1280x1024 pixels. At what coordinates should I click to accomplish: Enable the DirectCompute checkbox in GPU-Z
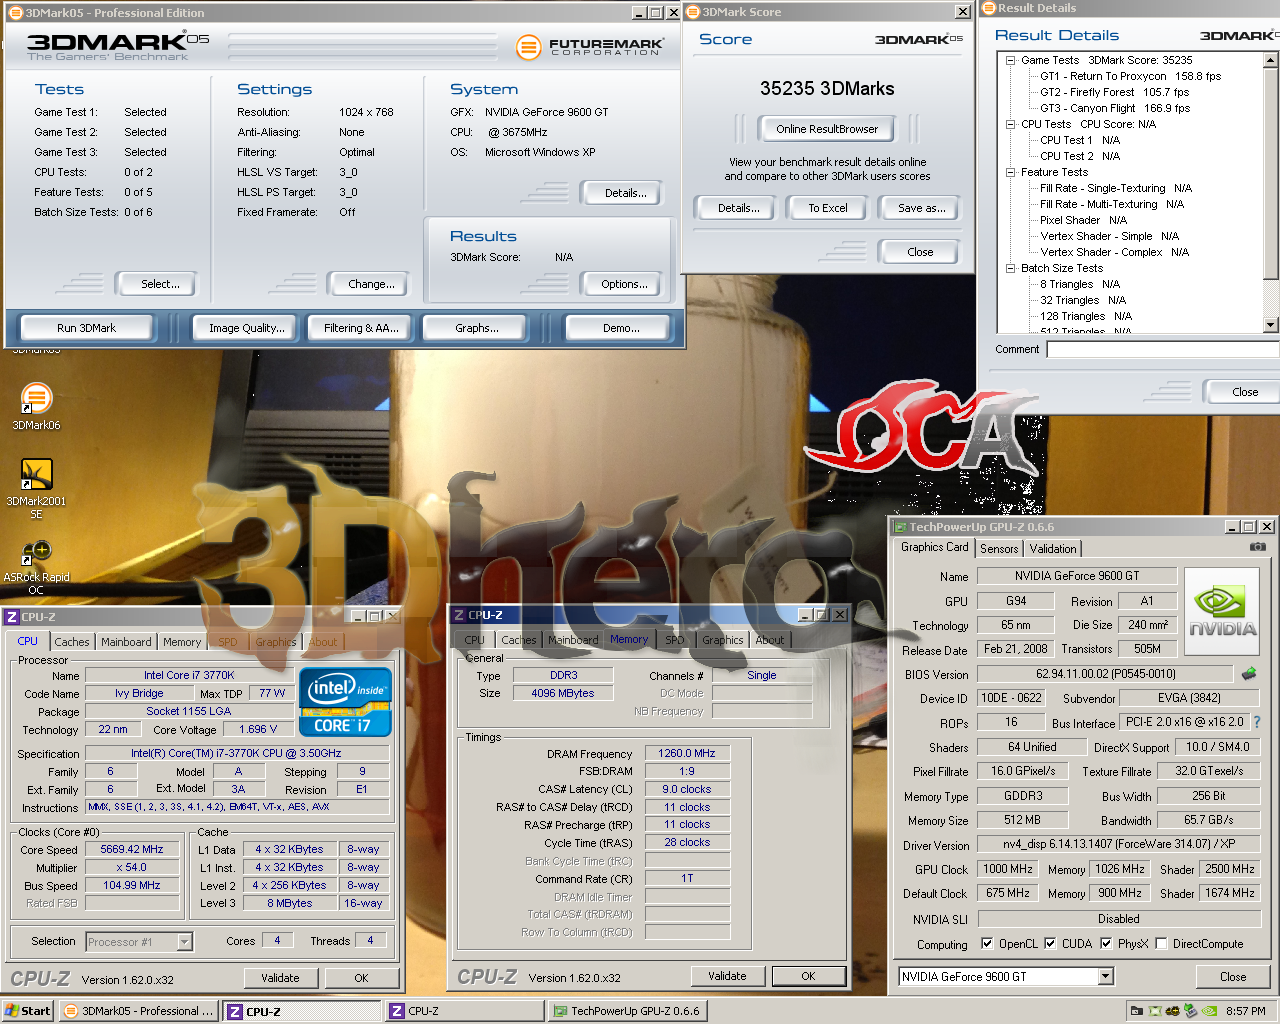[1161, 943]
